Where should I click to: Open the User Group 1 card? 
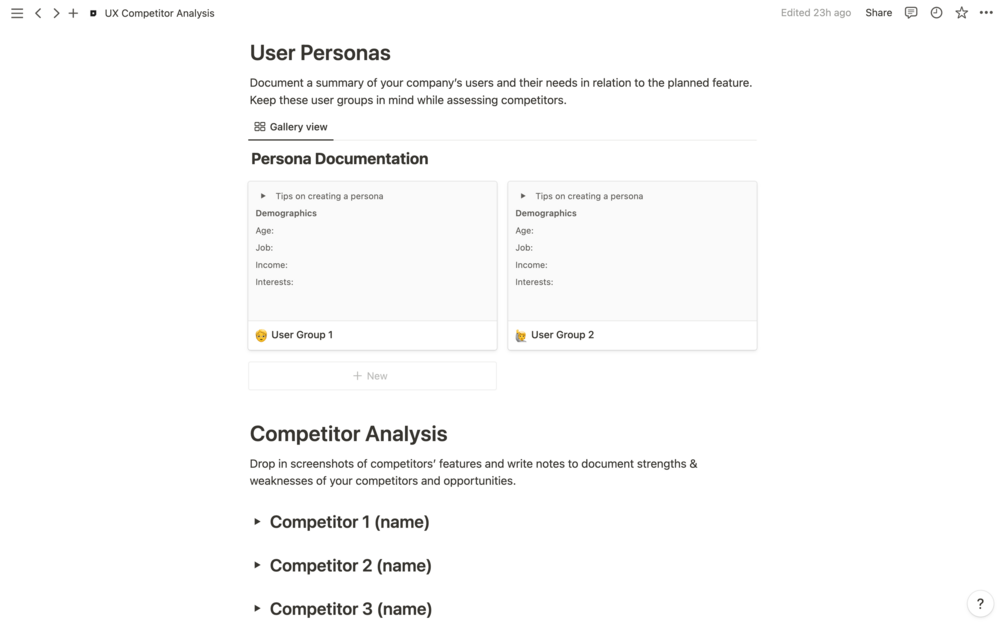click(x=302, y=335)
